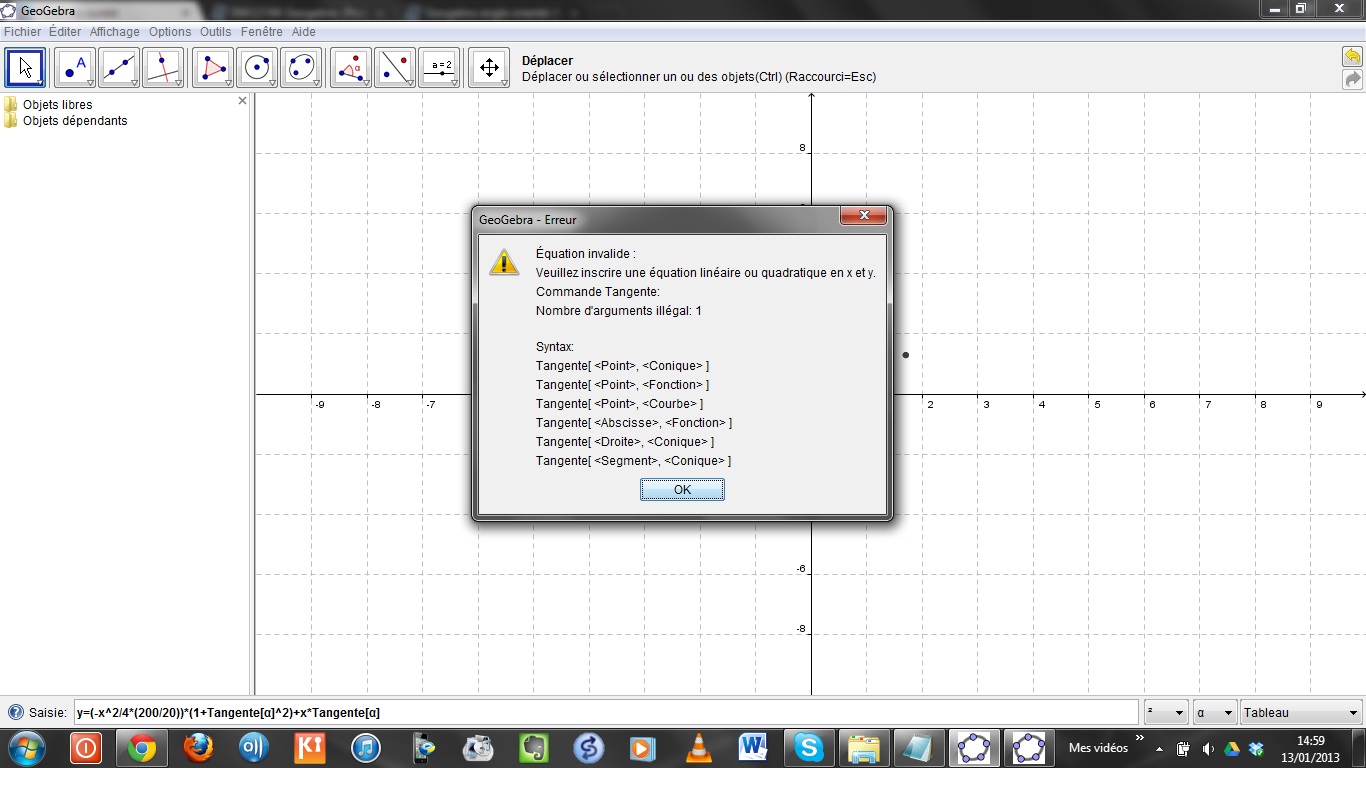The height and width of the screenshot is (808, 1366).
Task: Click the -9 label on the x-axis
Action: (320, 405)
